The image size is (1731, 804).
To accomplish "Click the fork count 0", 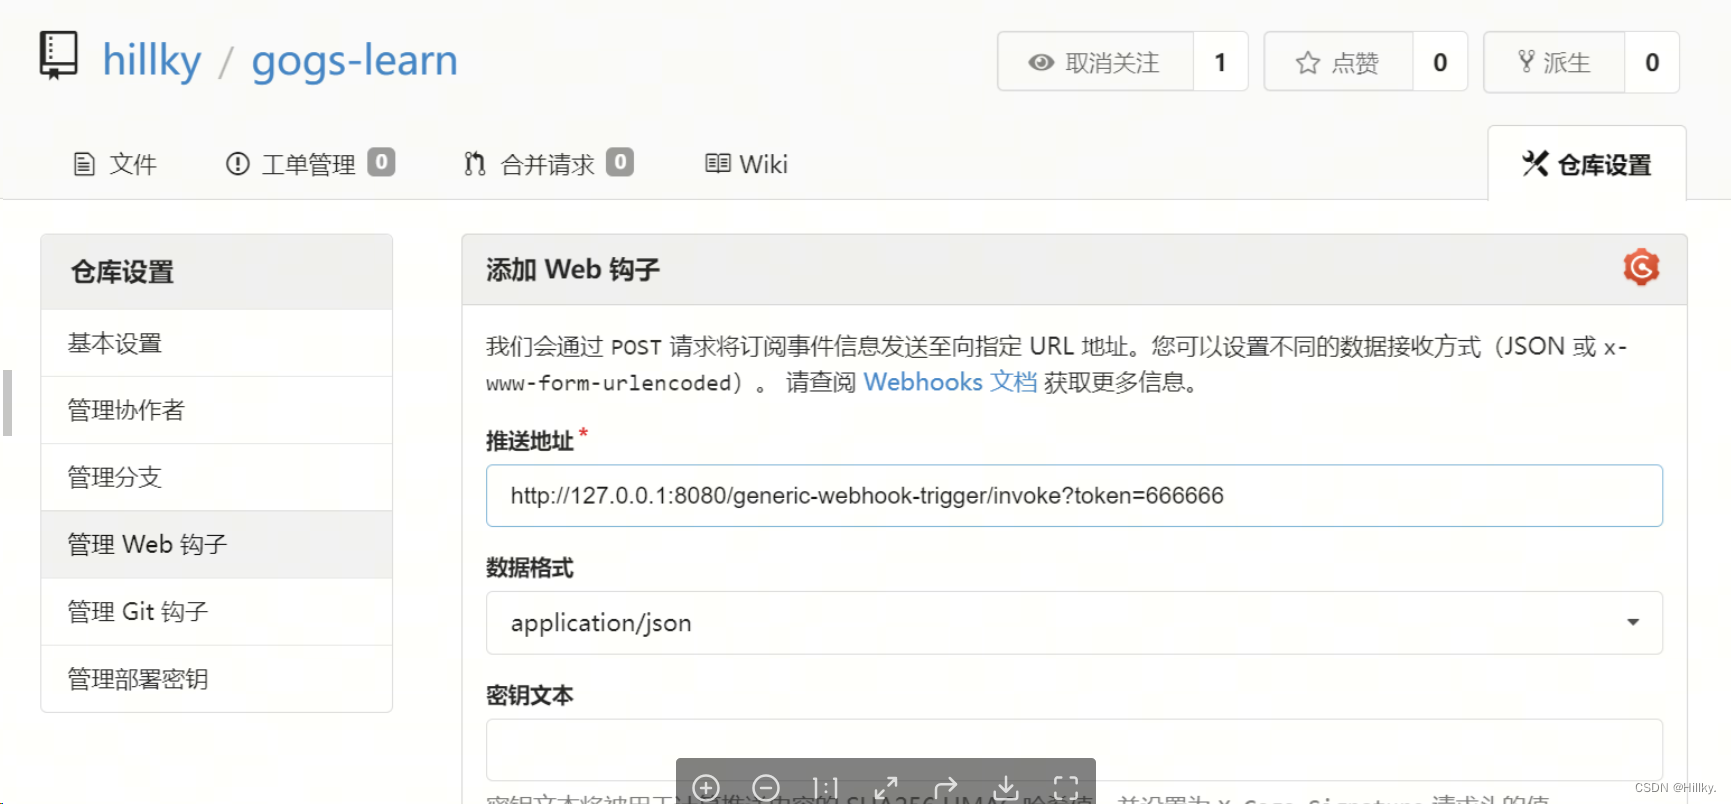I will point(1652,62).
